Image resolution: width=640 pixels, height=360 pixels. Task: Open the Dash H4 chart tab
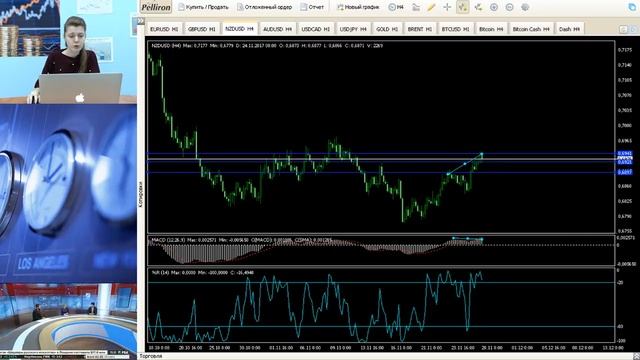tap(569, 29)
